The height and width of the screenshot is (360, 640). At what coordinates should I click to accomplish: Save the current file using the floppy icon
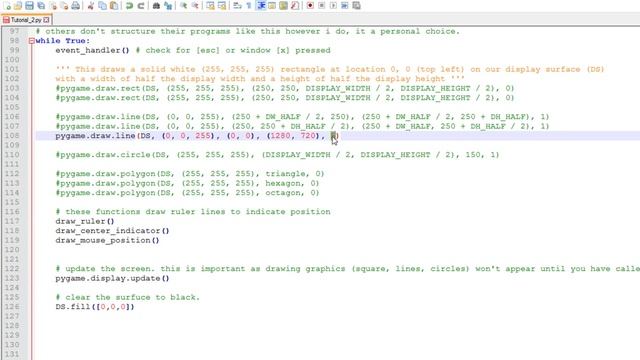click(x=29, y=6)
